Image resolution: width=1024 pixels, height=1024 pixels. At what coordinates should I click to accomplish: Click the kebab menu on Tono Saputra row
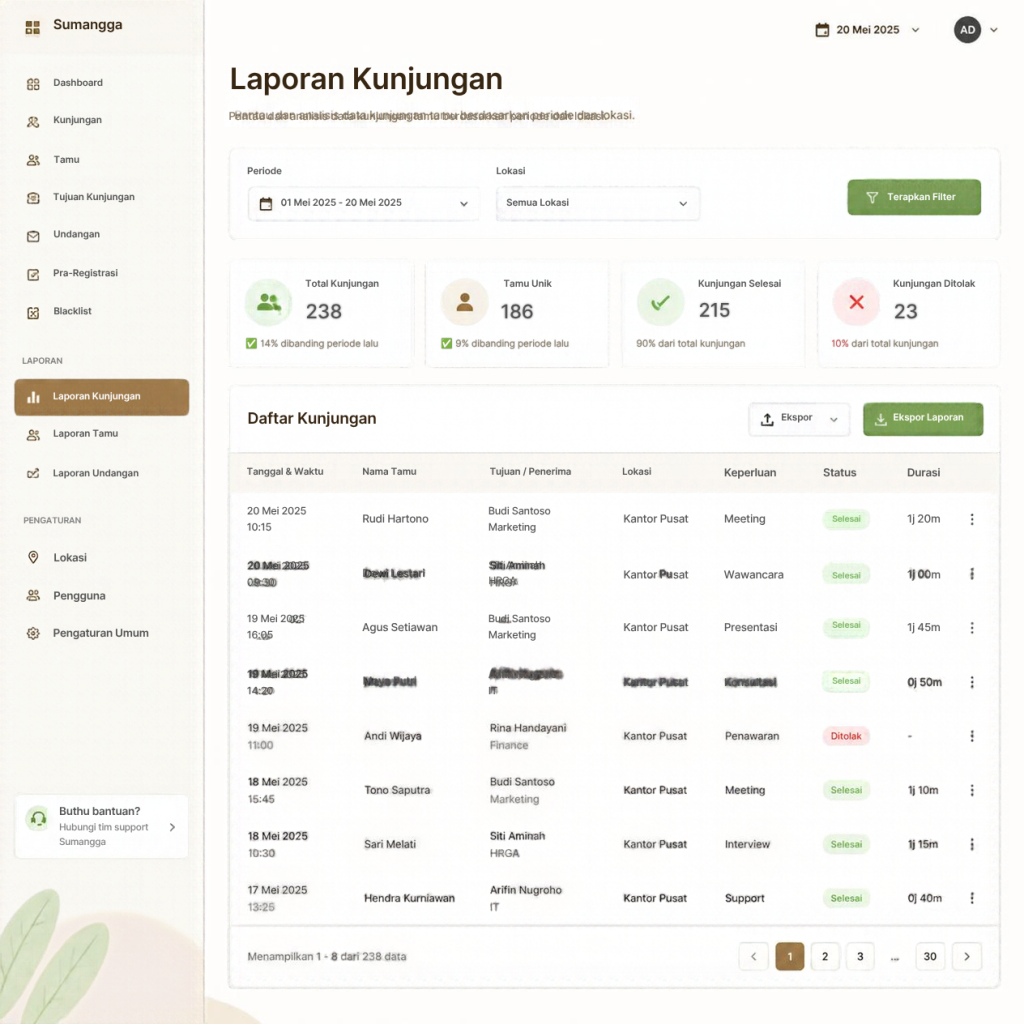pos(972,790)
